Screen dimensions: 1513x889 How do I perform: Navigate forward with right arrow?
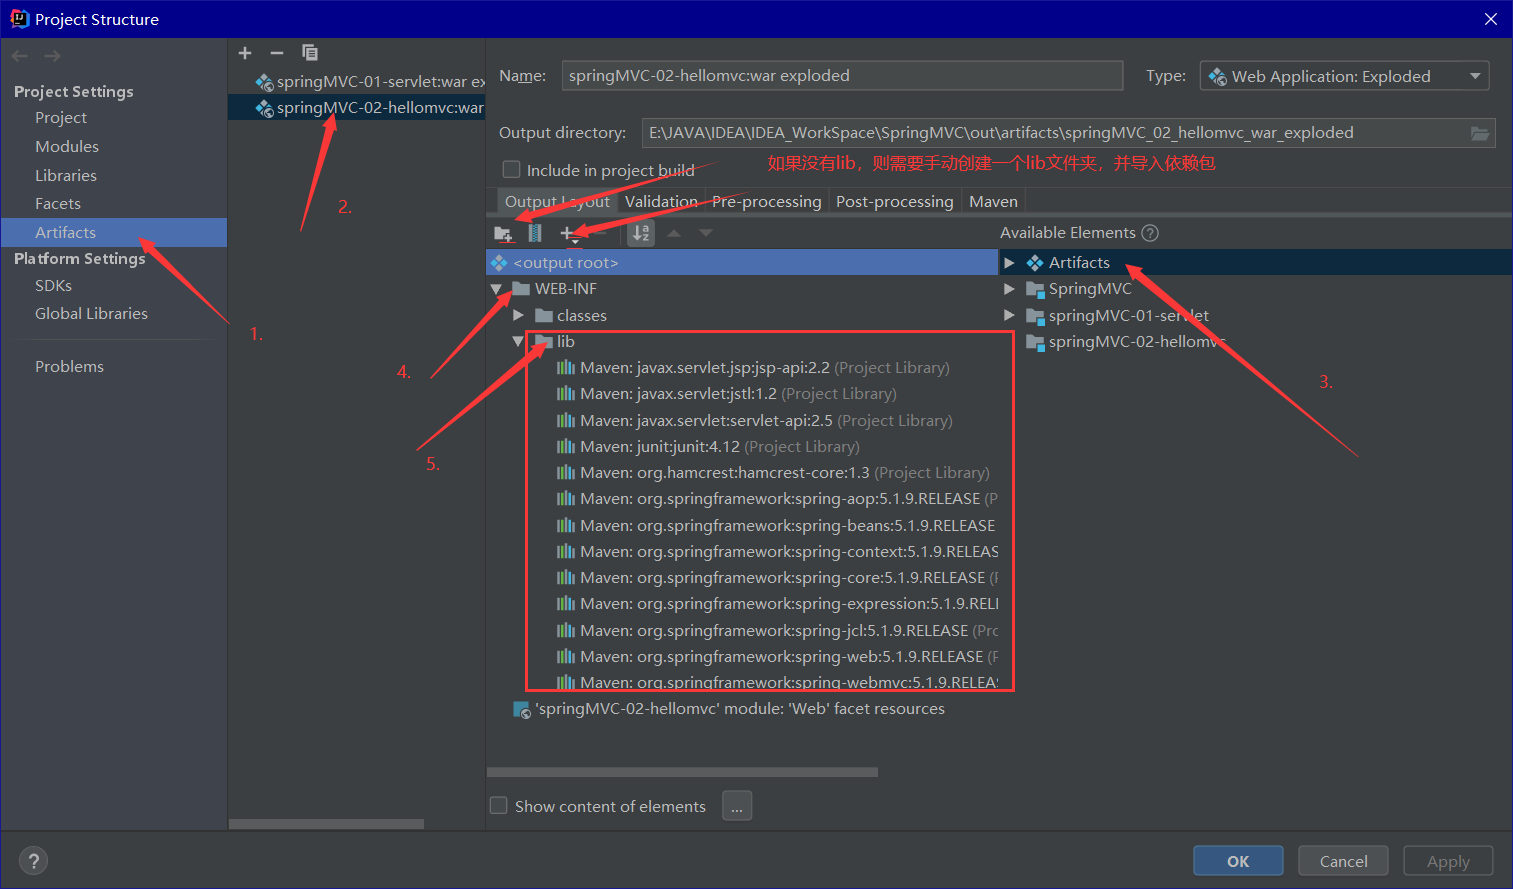pos(52,56)
